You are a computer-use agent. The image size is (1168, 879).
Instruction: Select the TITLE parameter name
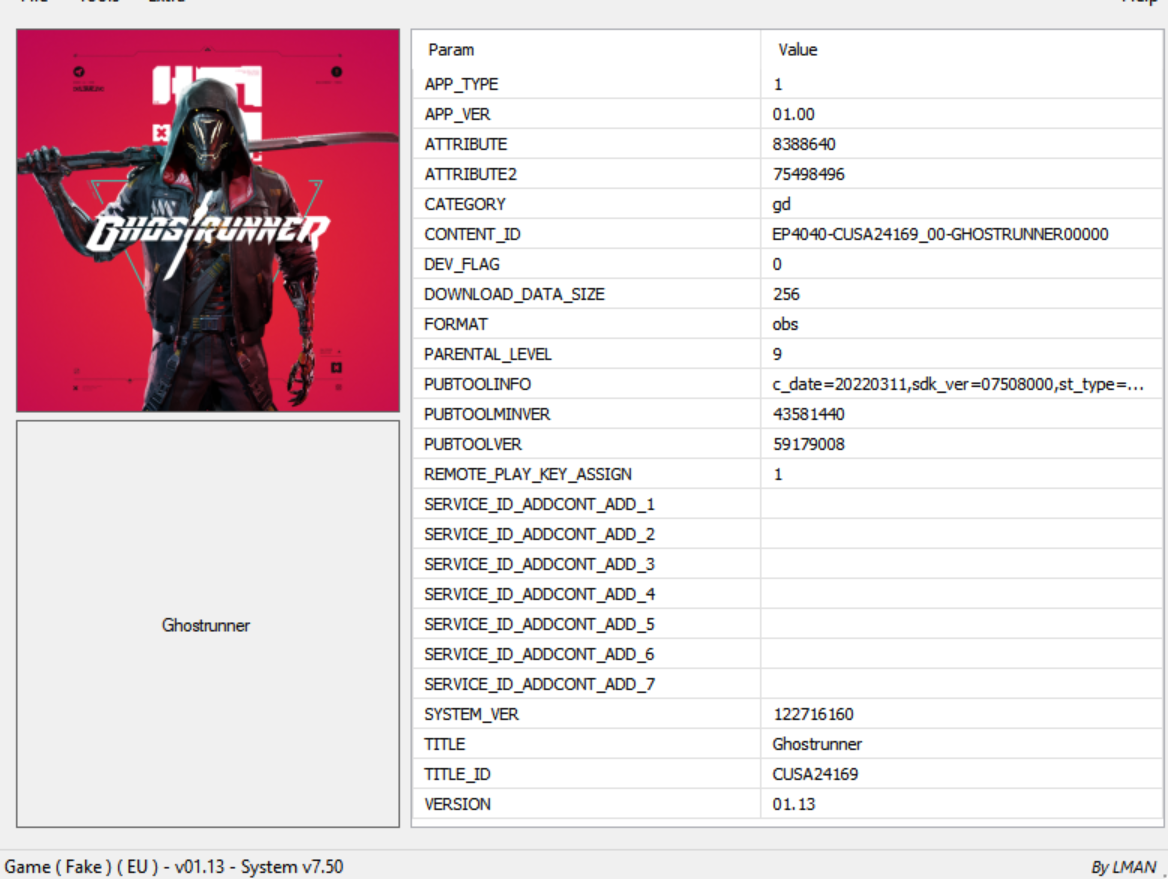click(445, 744)
